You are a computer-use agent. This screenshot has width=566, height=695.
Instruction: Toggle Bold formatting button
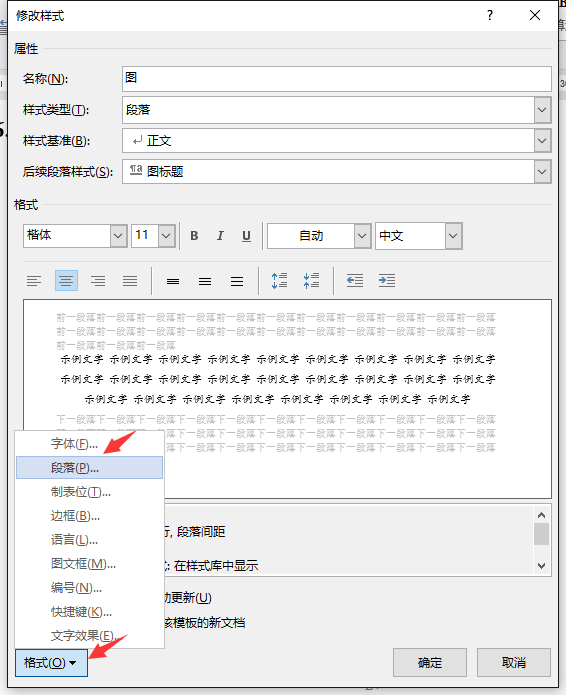194,236
